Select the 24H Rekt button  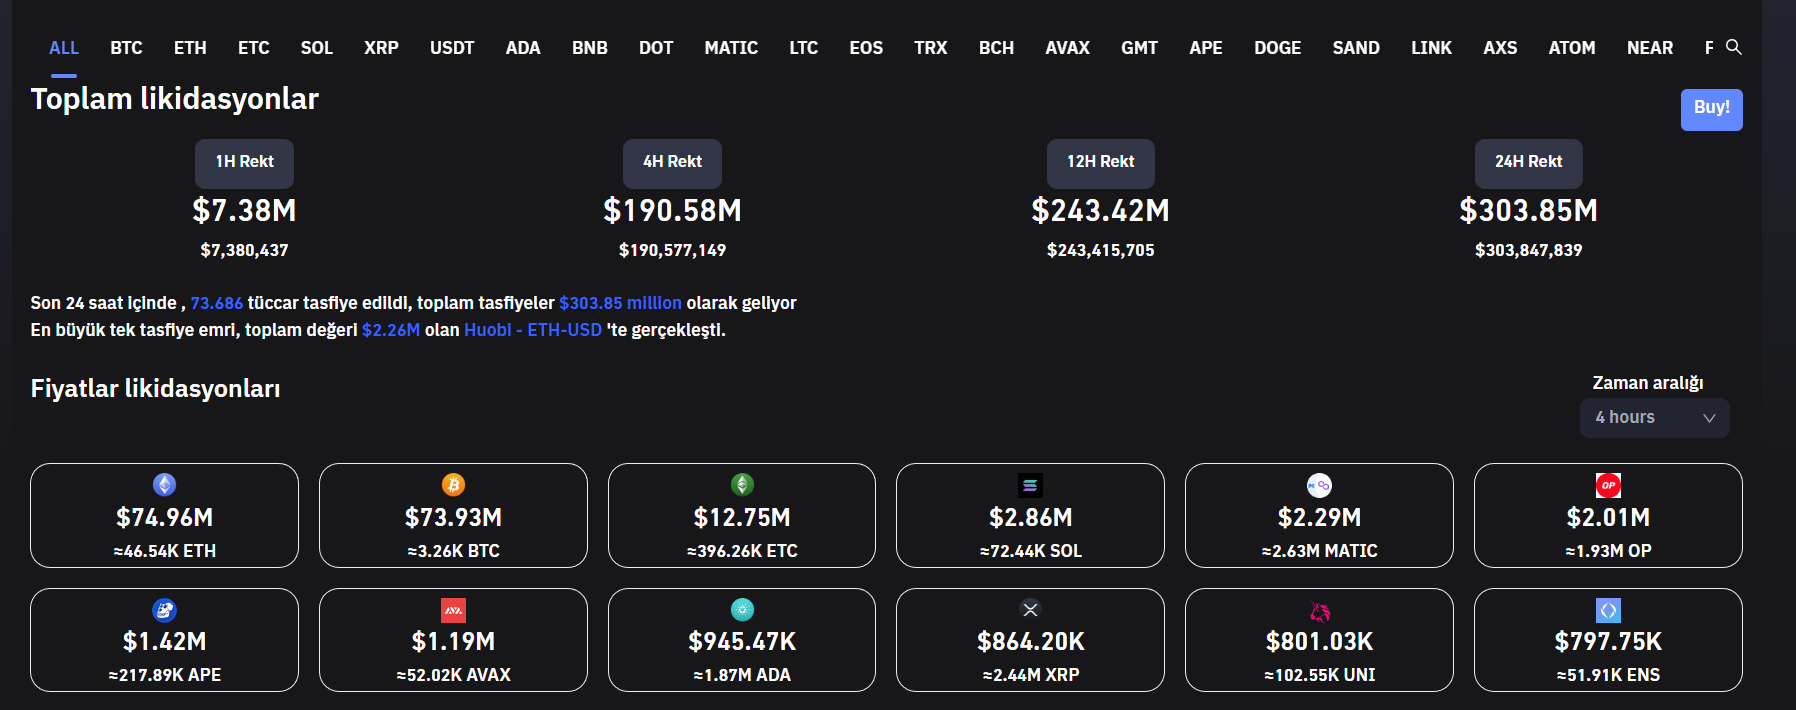1528,162
